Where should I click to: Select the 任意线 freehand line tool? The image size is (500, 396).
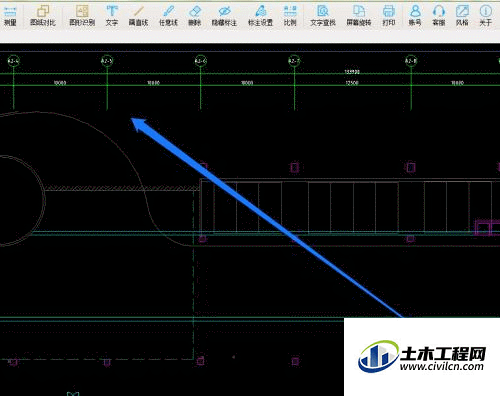[168, 16]
